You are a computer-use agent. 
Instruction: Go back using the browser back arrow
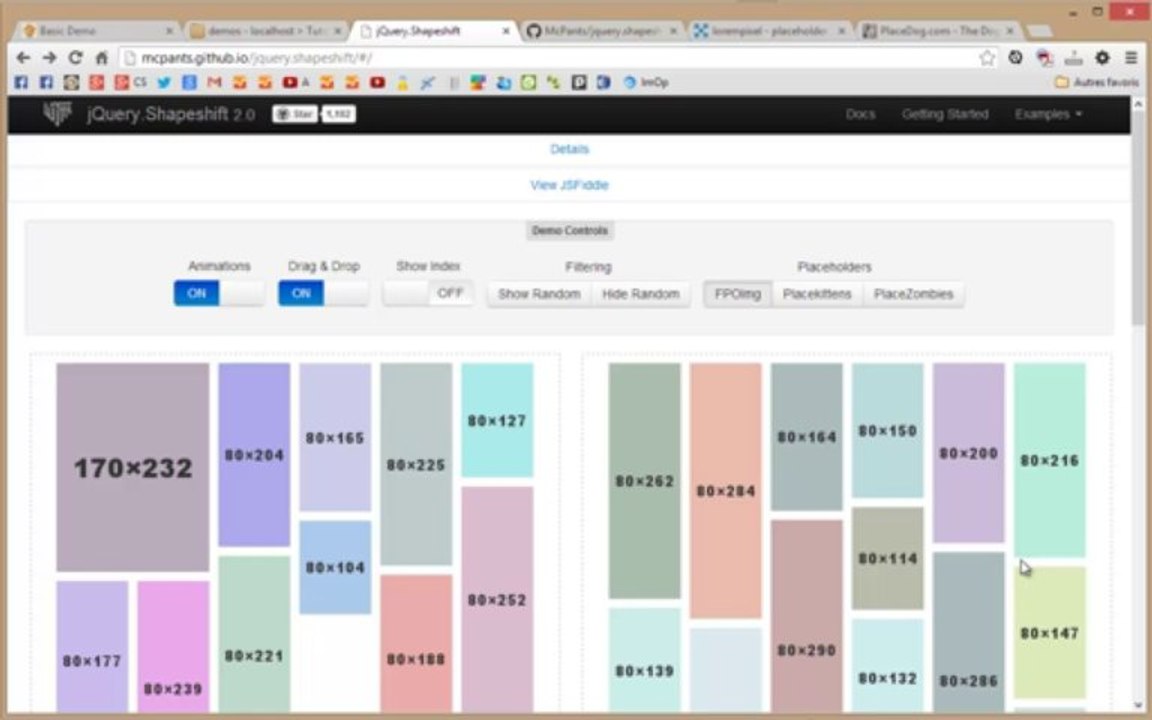(x=23, y=57)
